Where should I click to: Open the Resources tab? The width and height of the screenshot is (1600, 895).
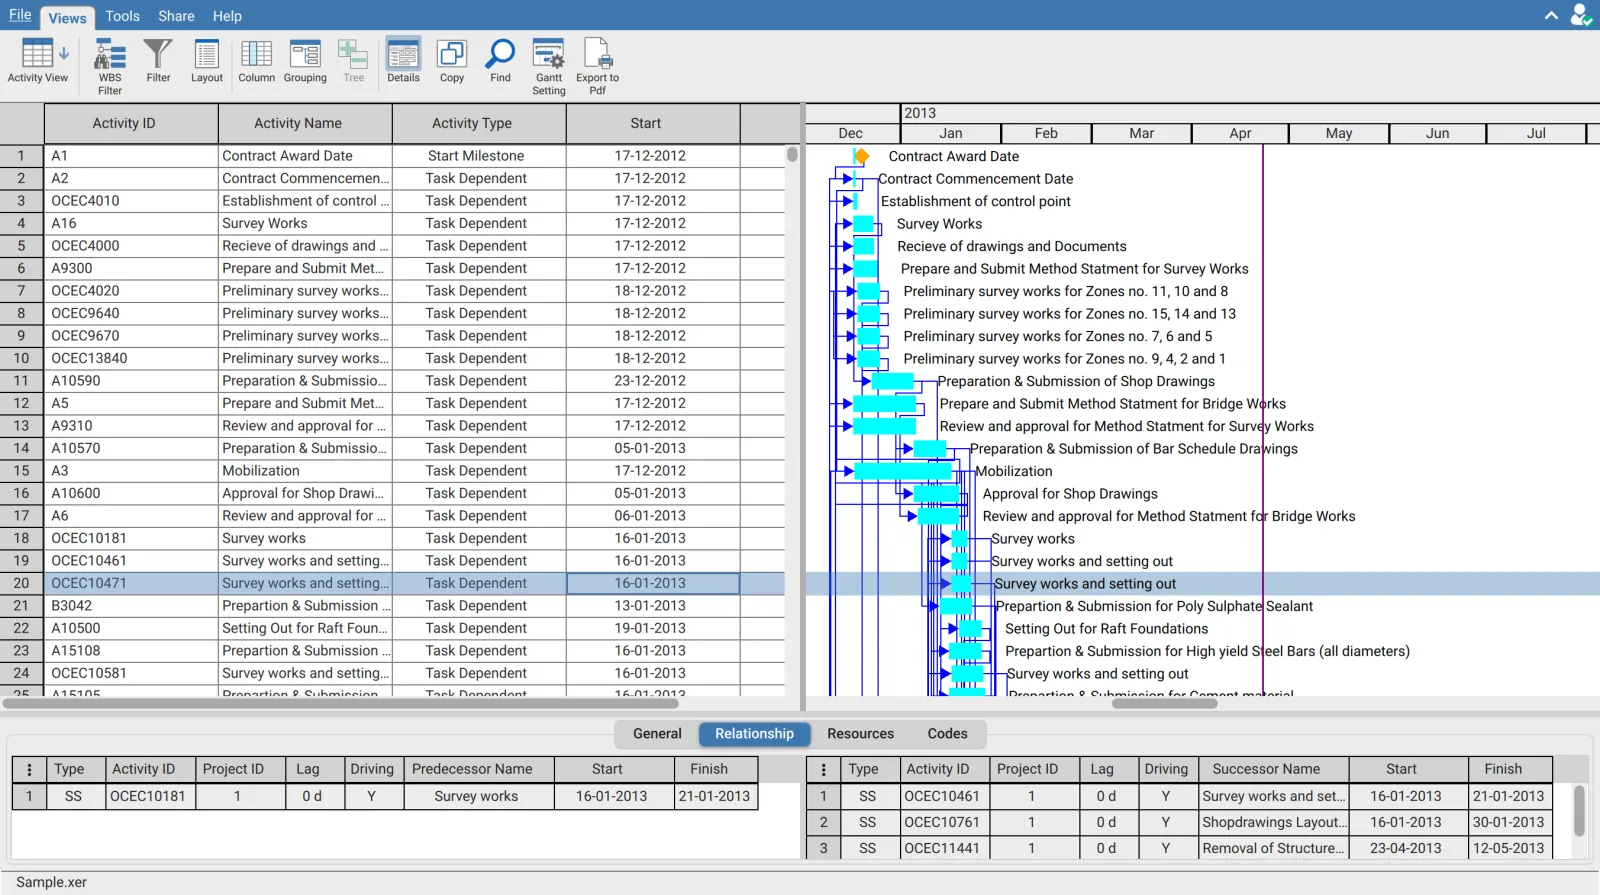click(x=860, y=733)
